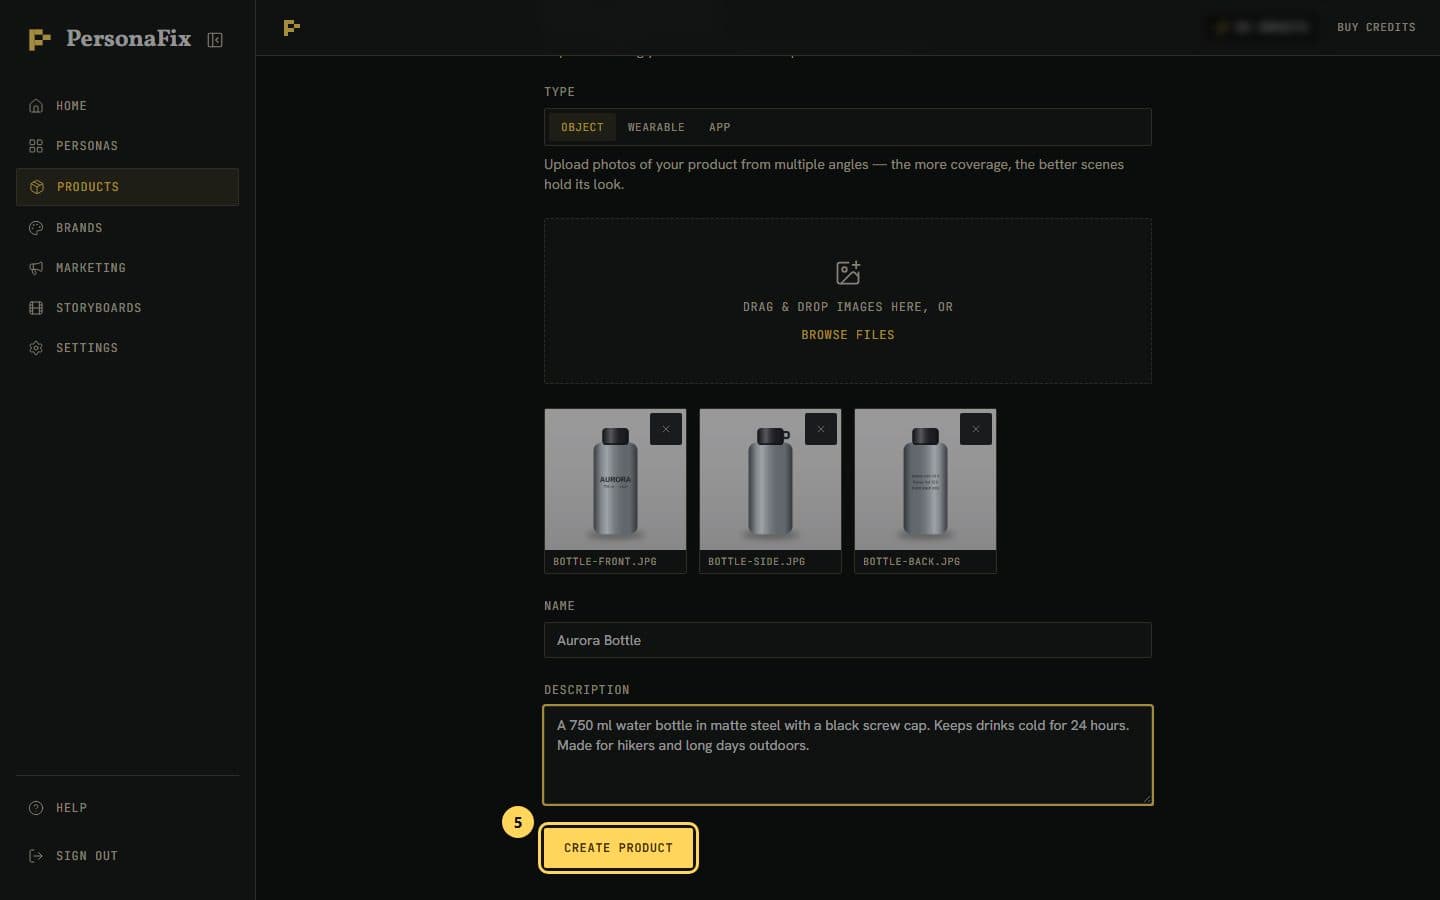1440x900 pixels.
Task: Select the Wearable type option
Action: click(x=656, y=127)
